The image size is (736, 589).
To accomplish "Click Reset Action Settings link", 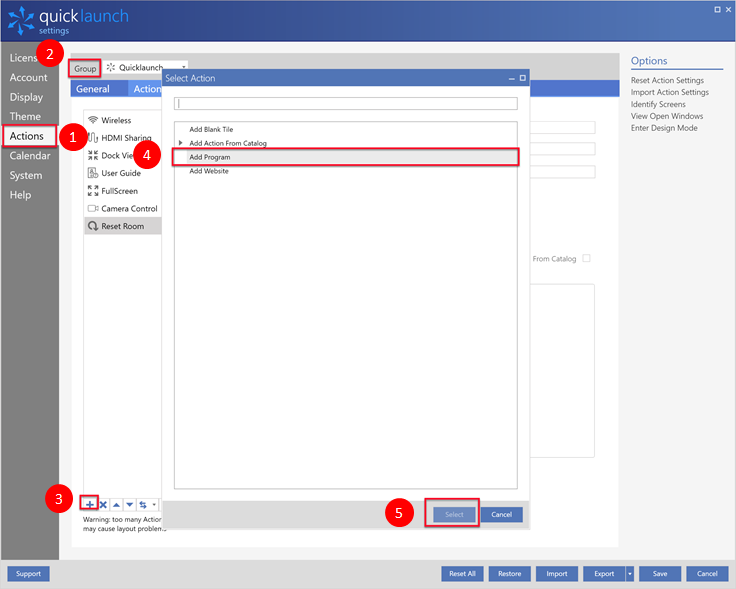I will coord(667,80).
